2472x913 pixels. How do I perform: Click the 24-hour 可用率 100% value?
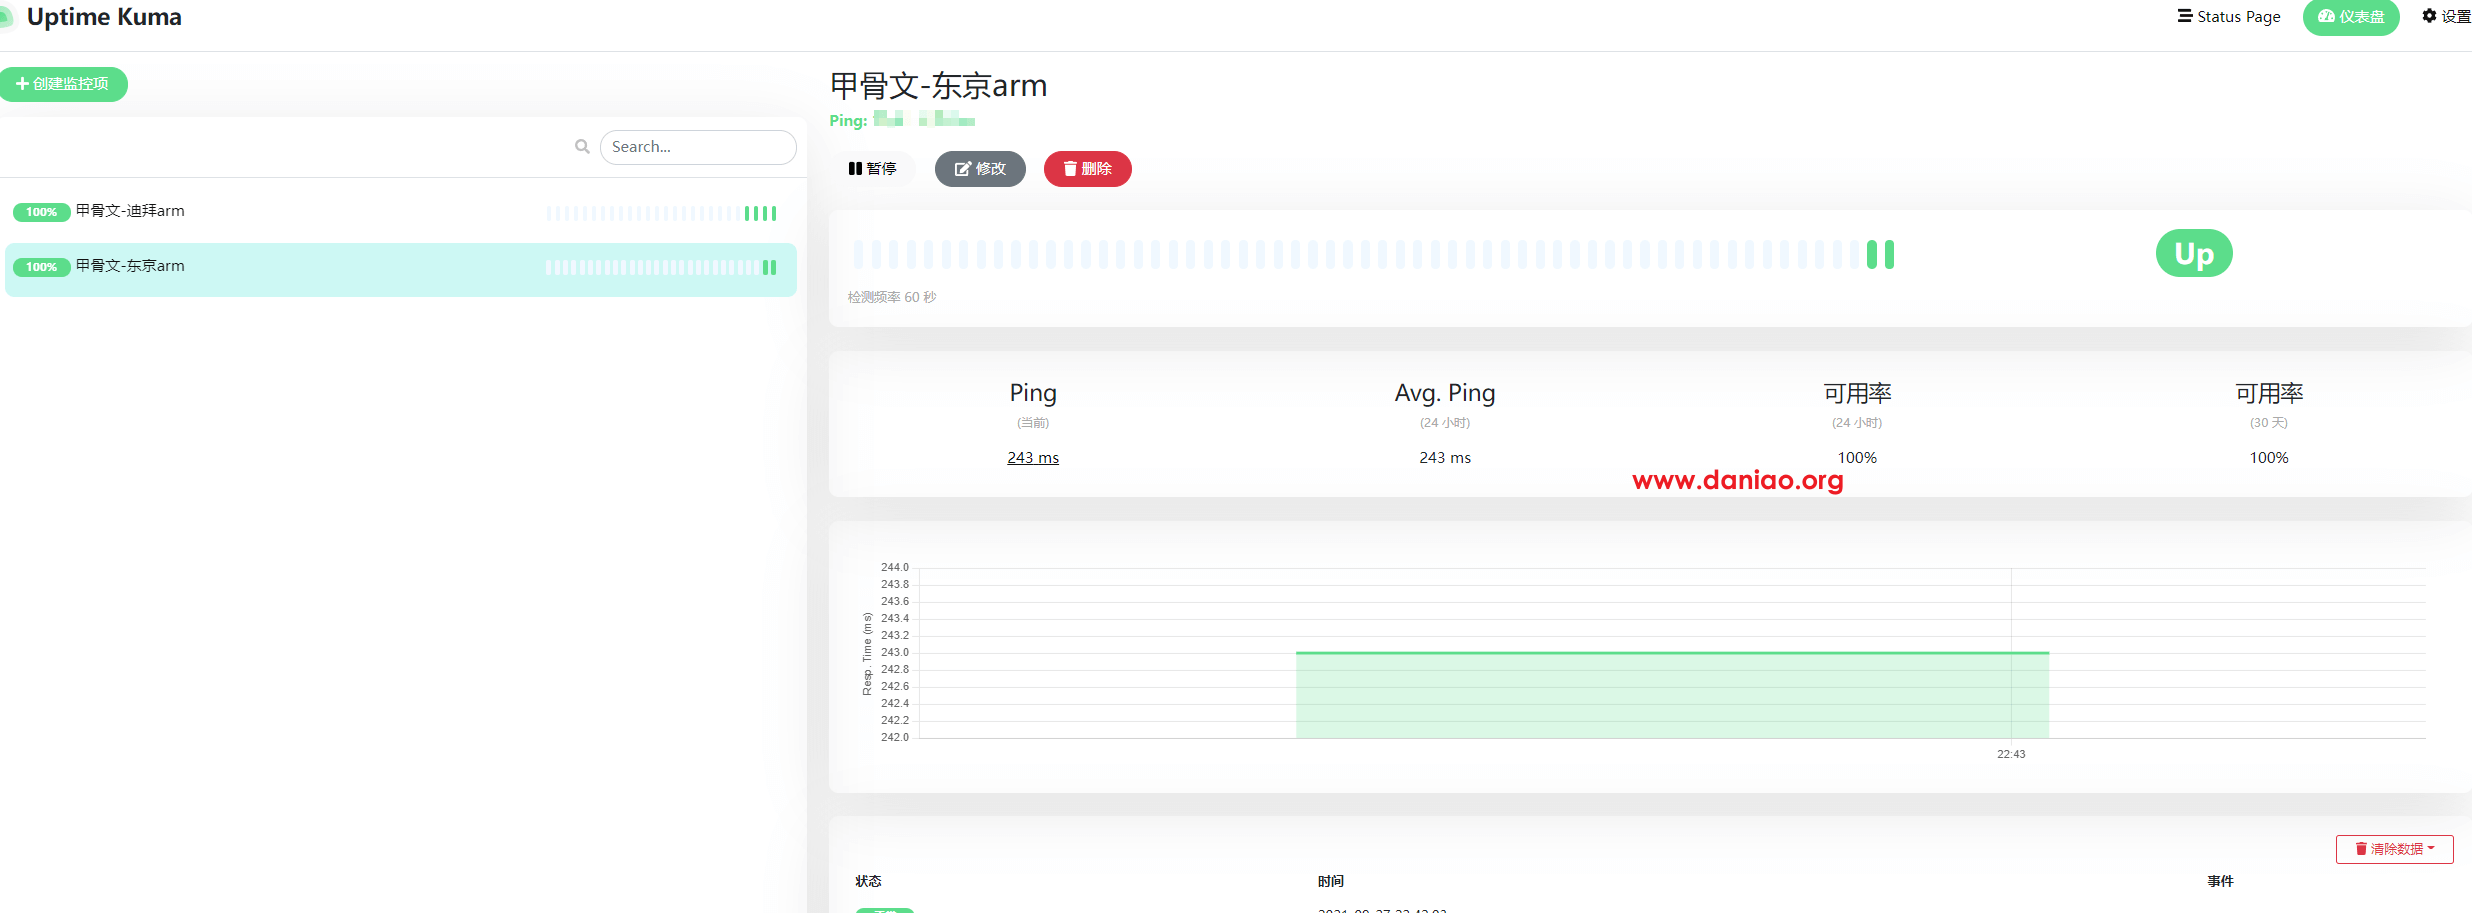1857,458
